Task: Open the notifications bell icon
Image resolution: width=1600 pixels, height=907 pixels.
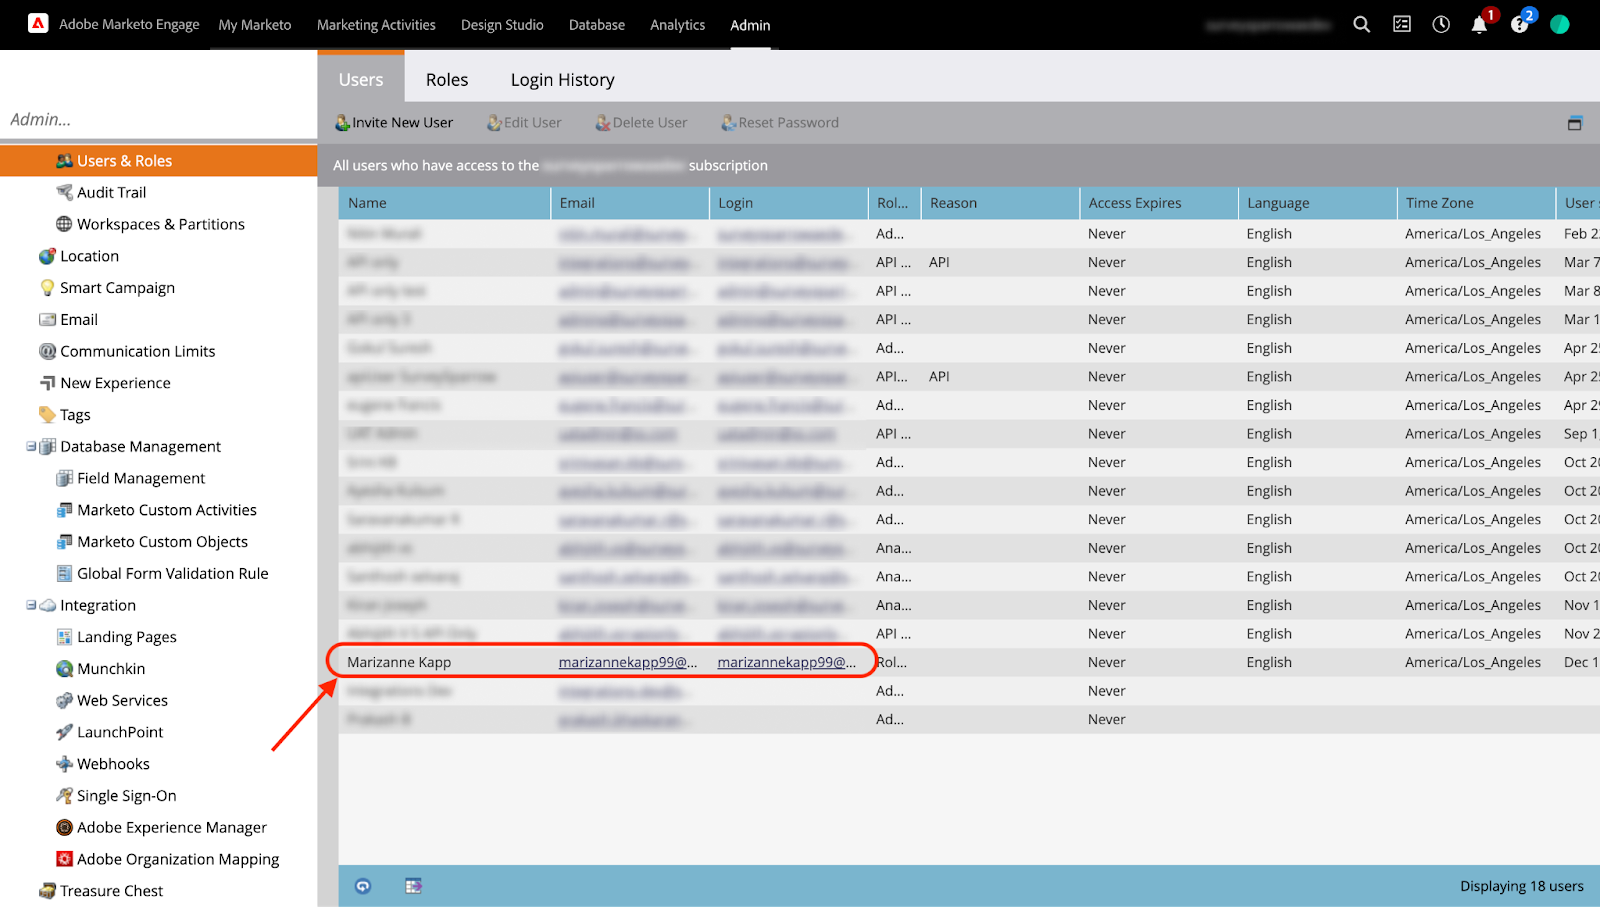Action: [1479, 25]
